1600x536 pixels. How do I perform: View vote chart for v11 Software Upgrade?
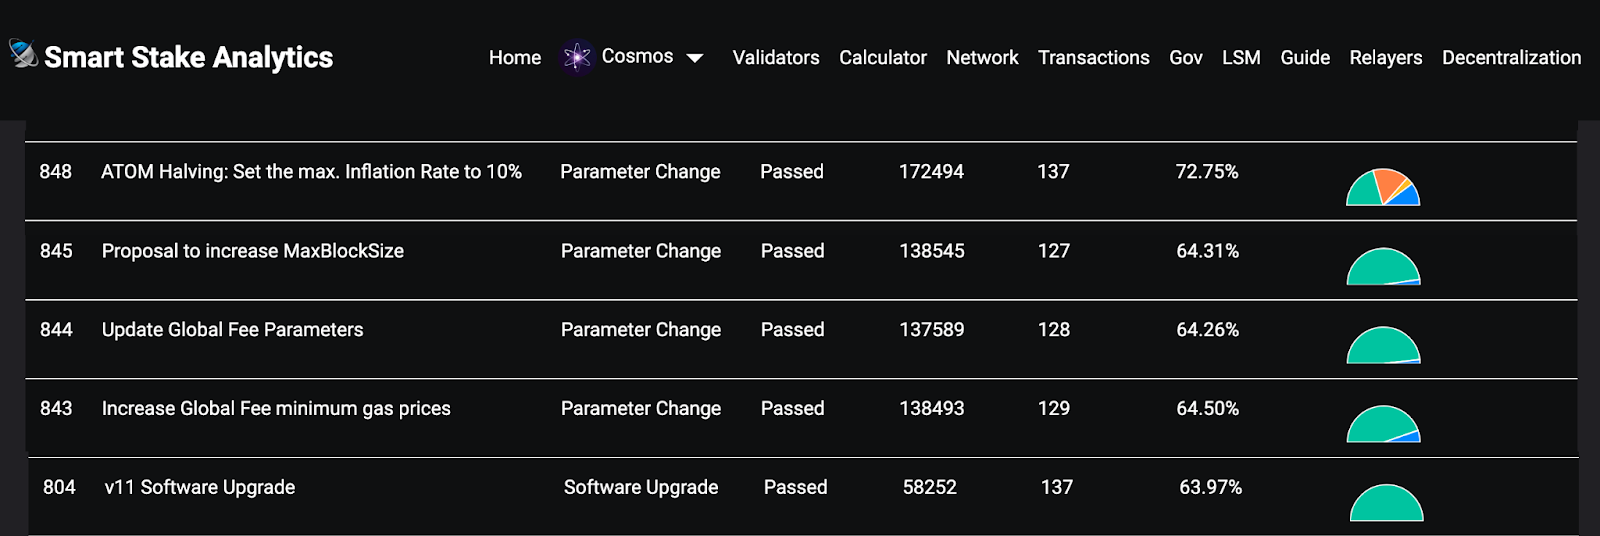point(1386,503)
